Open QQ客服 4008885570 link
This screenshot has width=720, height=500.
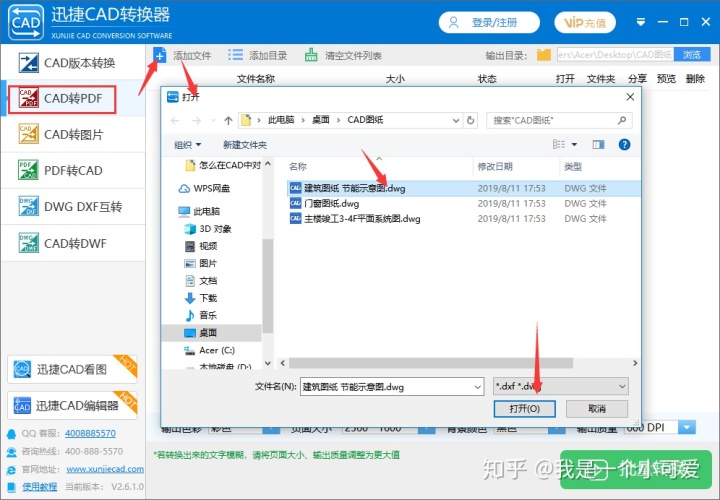tap(90, 433)
